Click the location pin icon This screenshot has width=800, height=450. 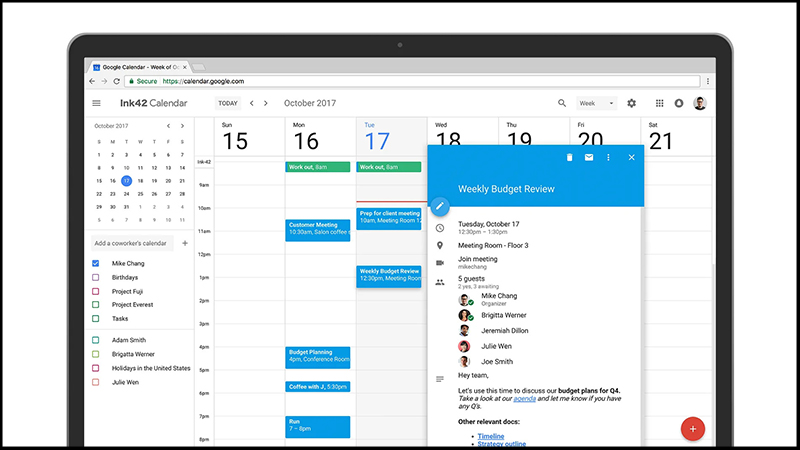(x=440, y=245)
